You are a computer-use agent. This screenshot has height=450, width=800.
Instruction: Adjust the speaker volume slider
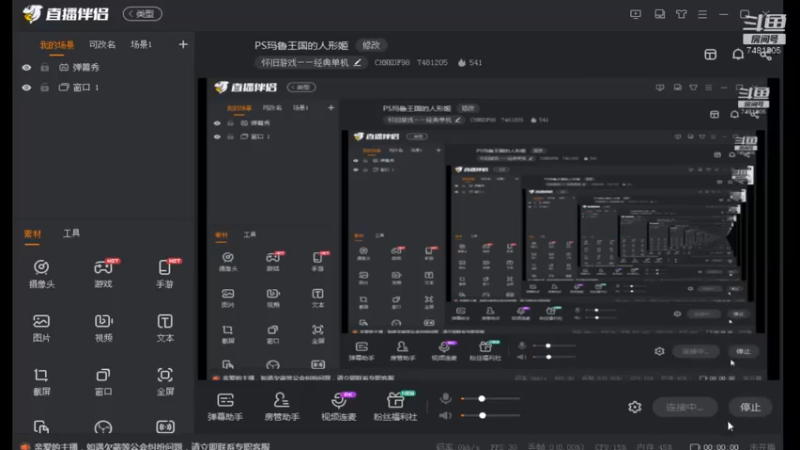click(x=490, y=415)
